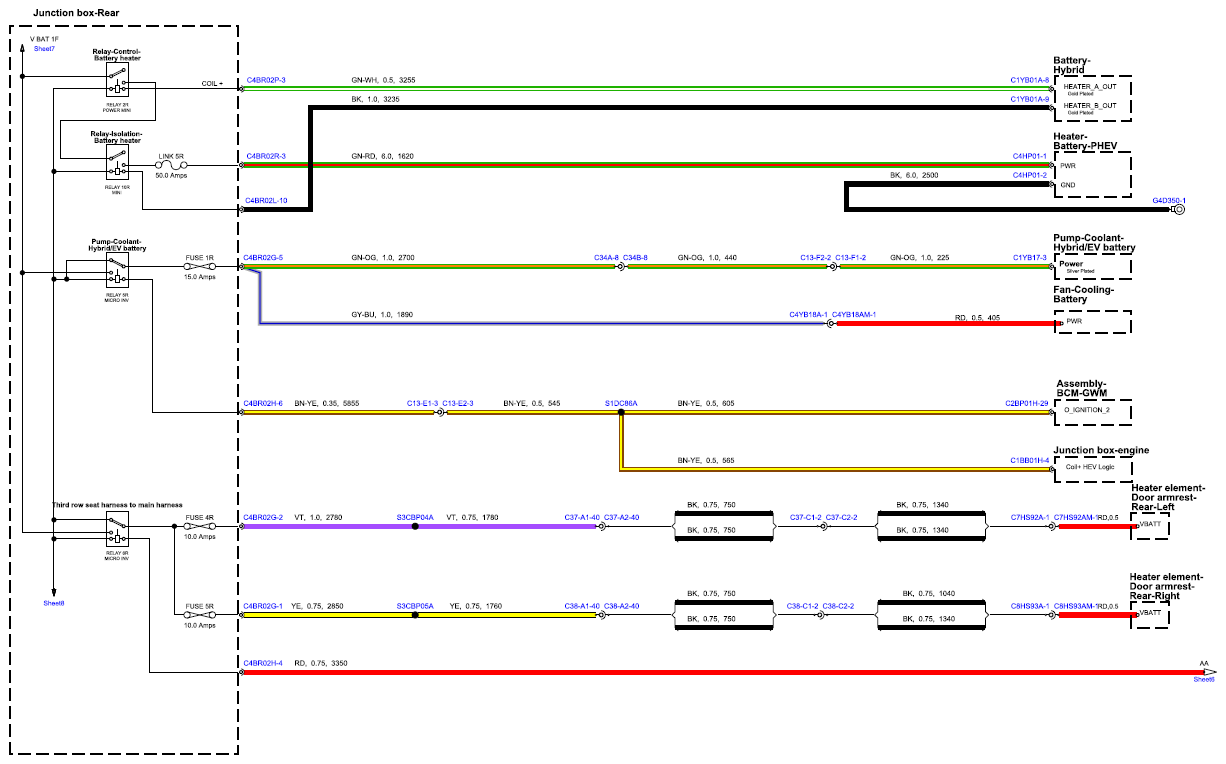The image size is (1226, 764).
Task: Click the Relay 9R Micro Inv coolant pump relay
Action: [119, 270]
